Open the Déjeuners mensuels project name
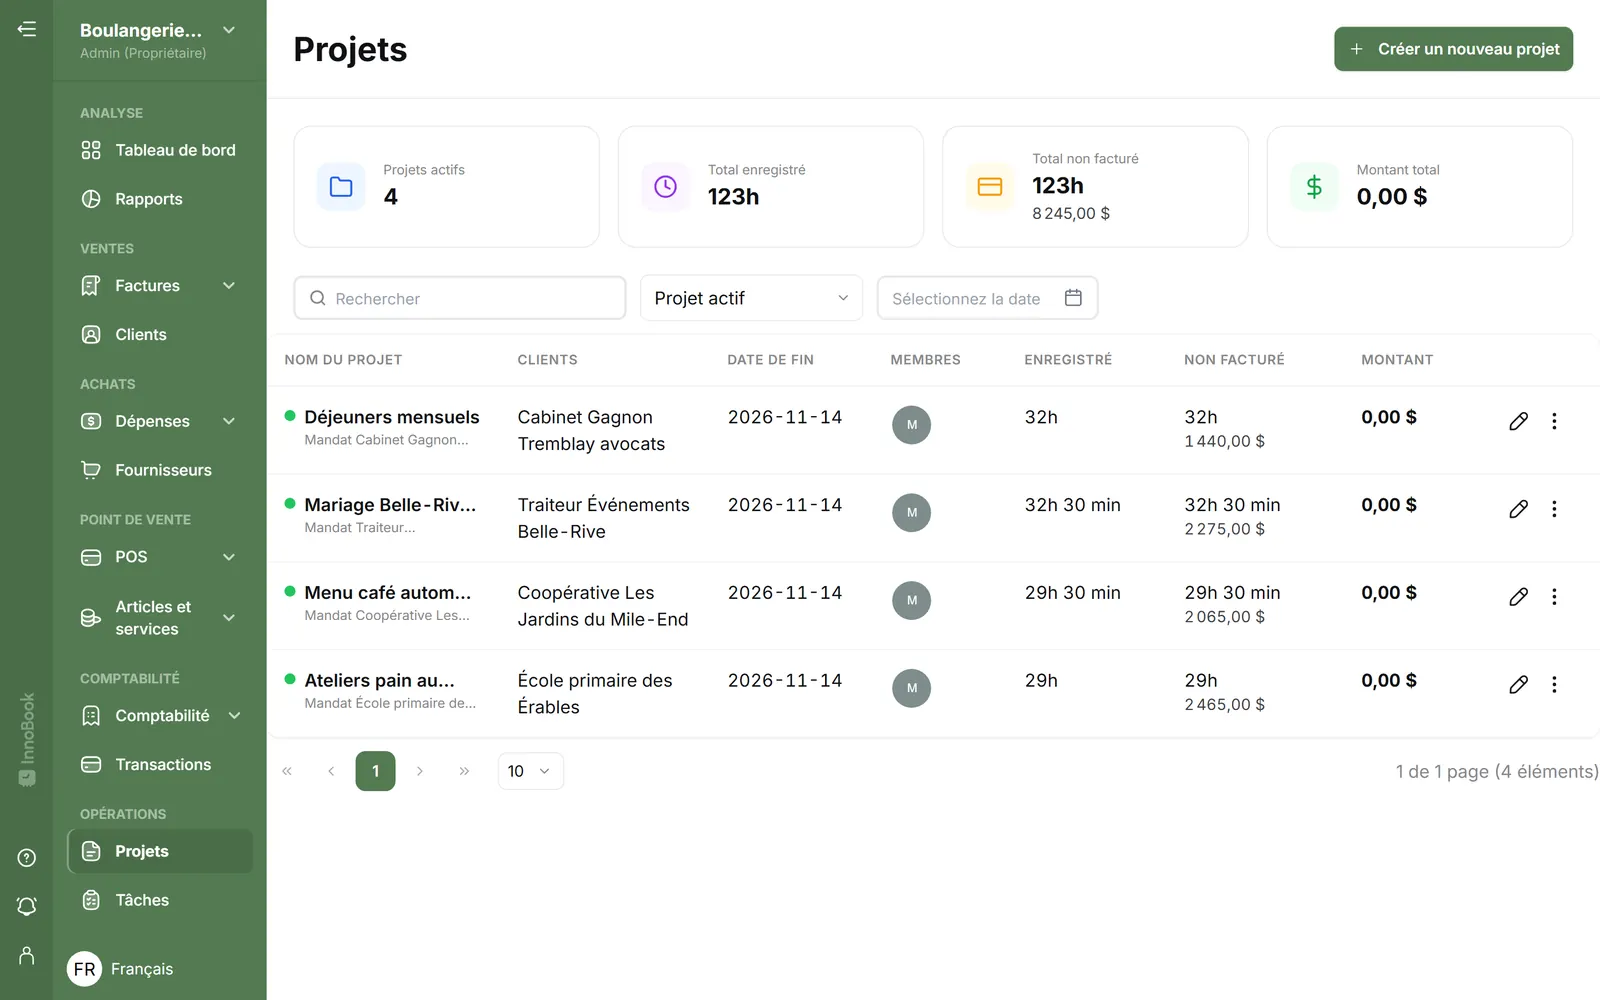The height and width of the screenshot is (1000, 1600). 392,417
